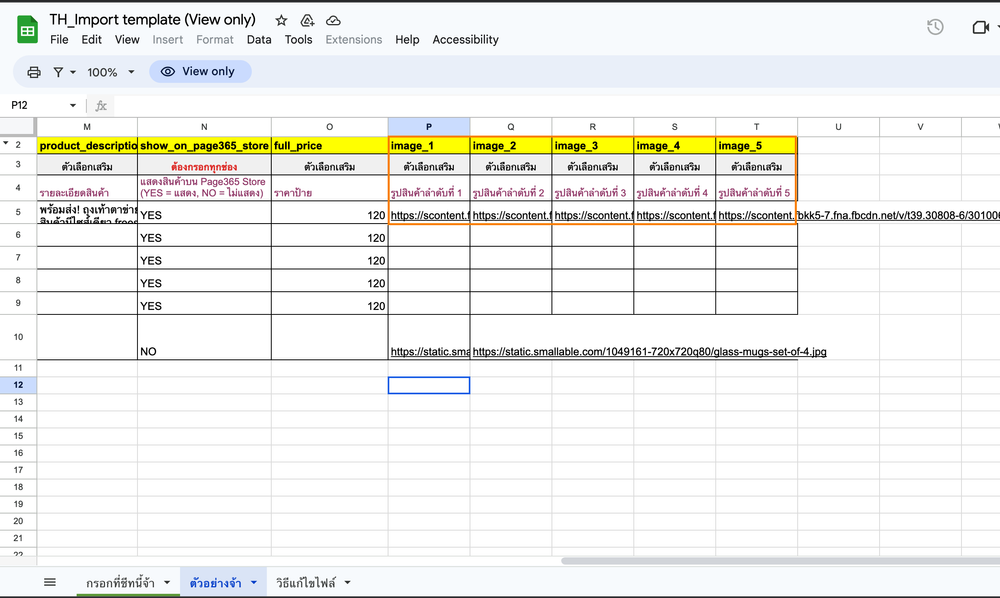The image size is (1000, 598).
Task: Open the Edit menu
Action: point(91,40)
